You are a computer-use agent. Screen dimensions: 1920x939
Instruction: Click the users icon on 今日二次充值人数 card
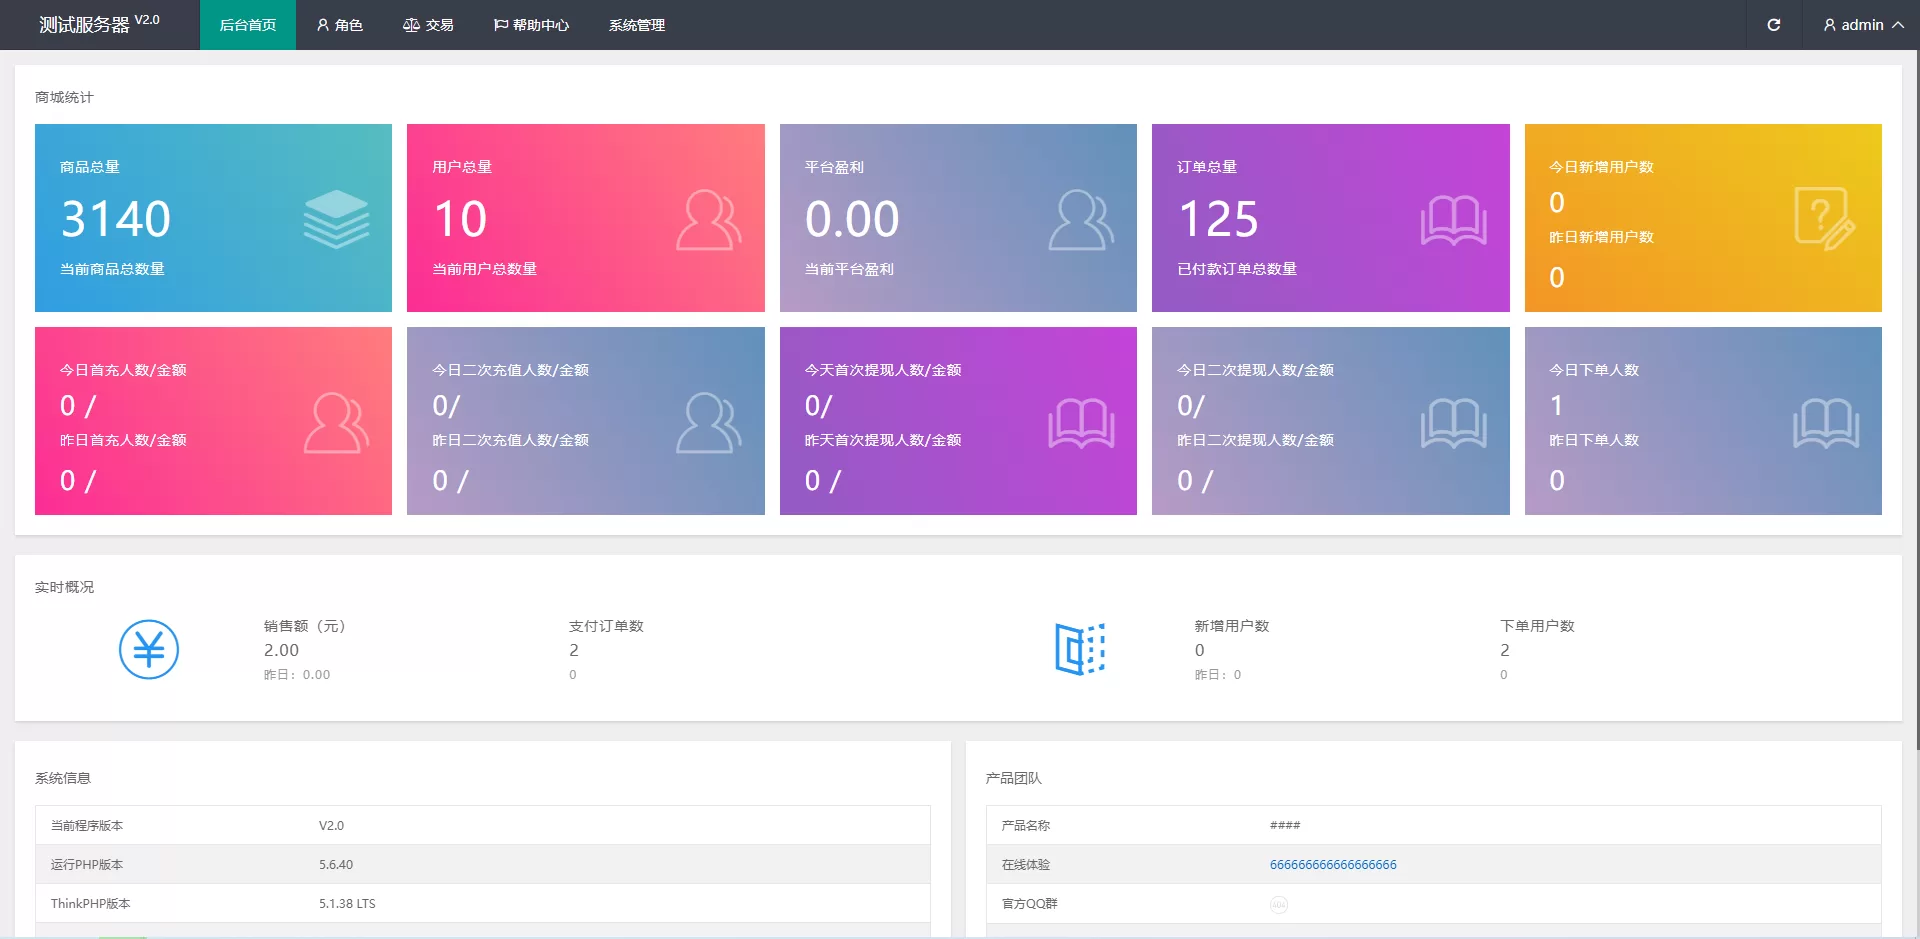coord(708,423)
